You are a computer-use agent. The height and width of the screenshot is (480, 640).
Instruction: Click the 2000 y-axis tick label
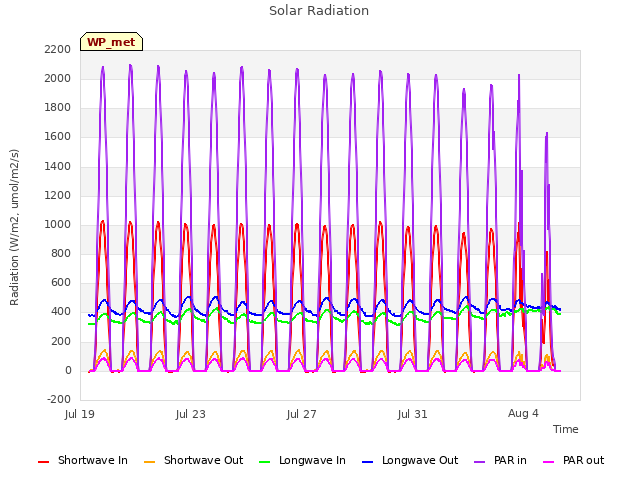[x=58, y=78]
